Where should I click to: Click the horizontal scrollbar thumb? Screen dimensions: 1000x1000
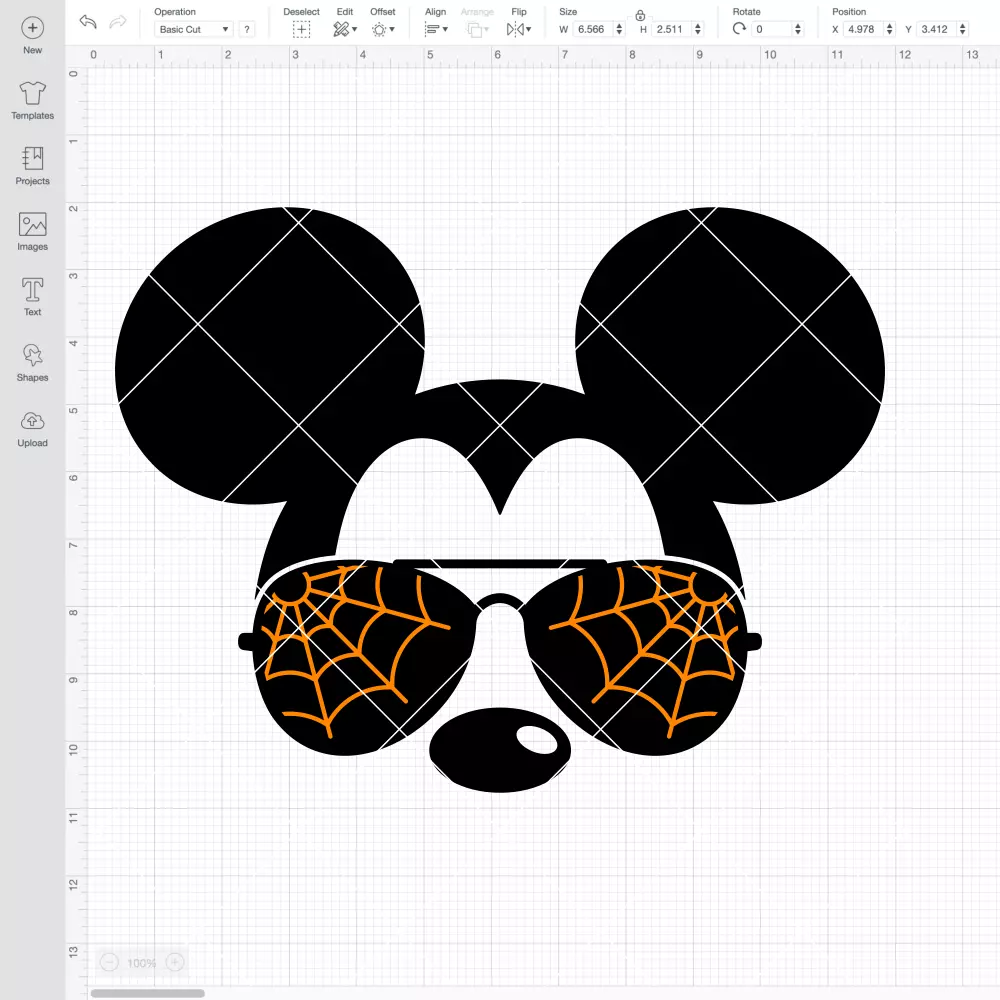[147, 993]
